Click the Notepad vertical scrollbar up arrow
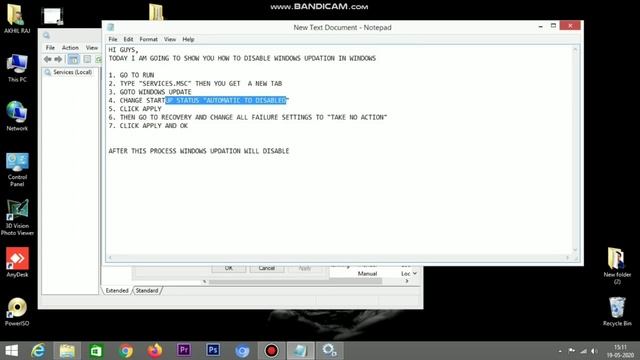 point(575,50)
